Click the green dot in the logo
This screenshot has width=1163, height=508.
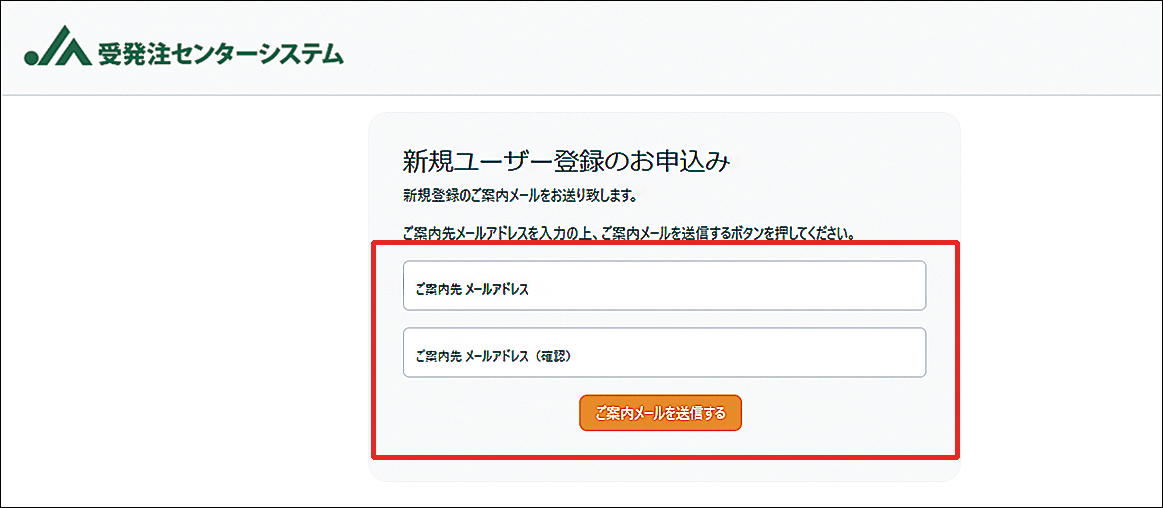31,59
